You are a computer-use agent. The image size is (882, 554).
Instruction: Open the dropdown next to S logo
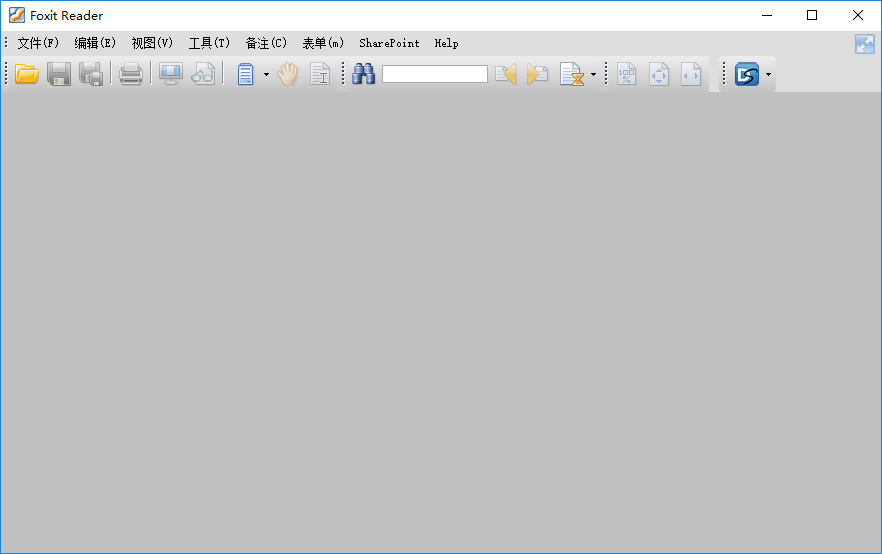point(768,74)
